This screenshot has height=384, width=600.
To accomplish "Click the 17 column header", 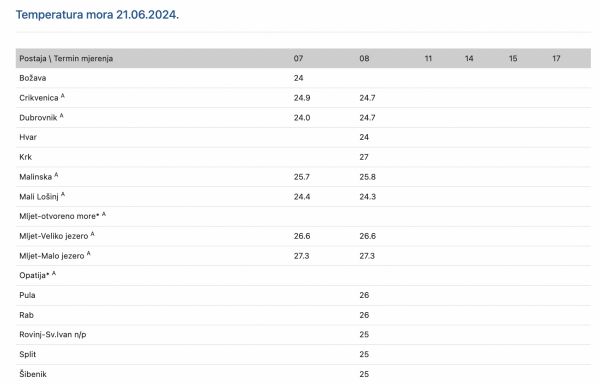I will pyautogui.click(x=556, y=59).
